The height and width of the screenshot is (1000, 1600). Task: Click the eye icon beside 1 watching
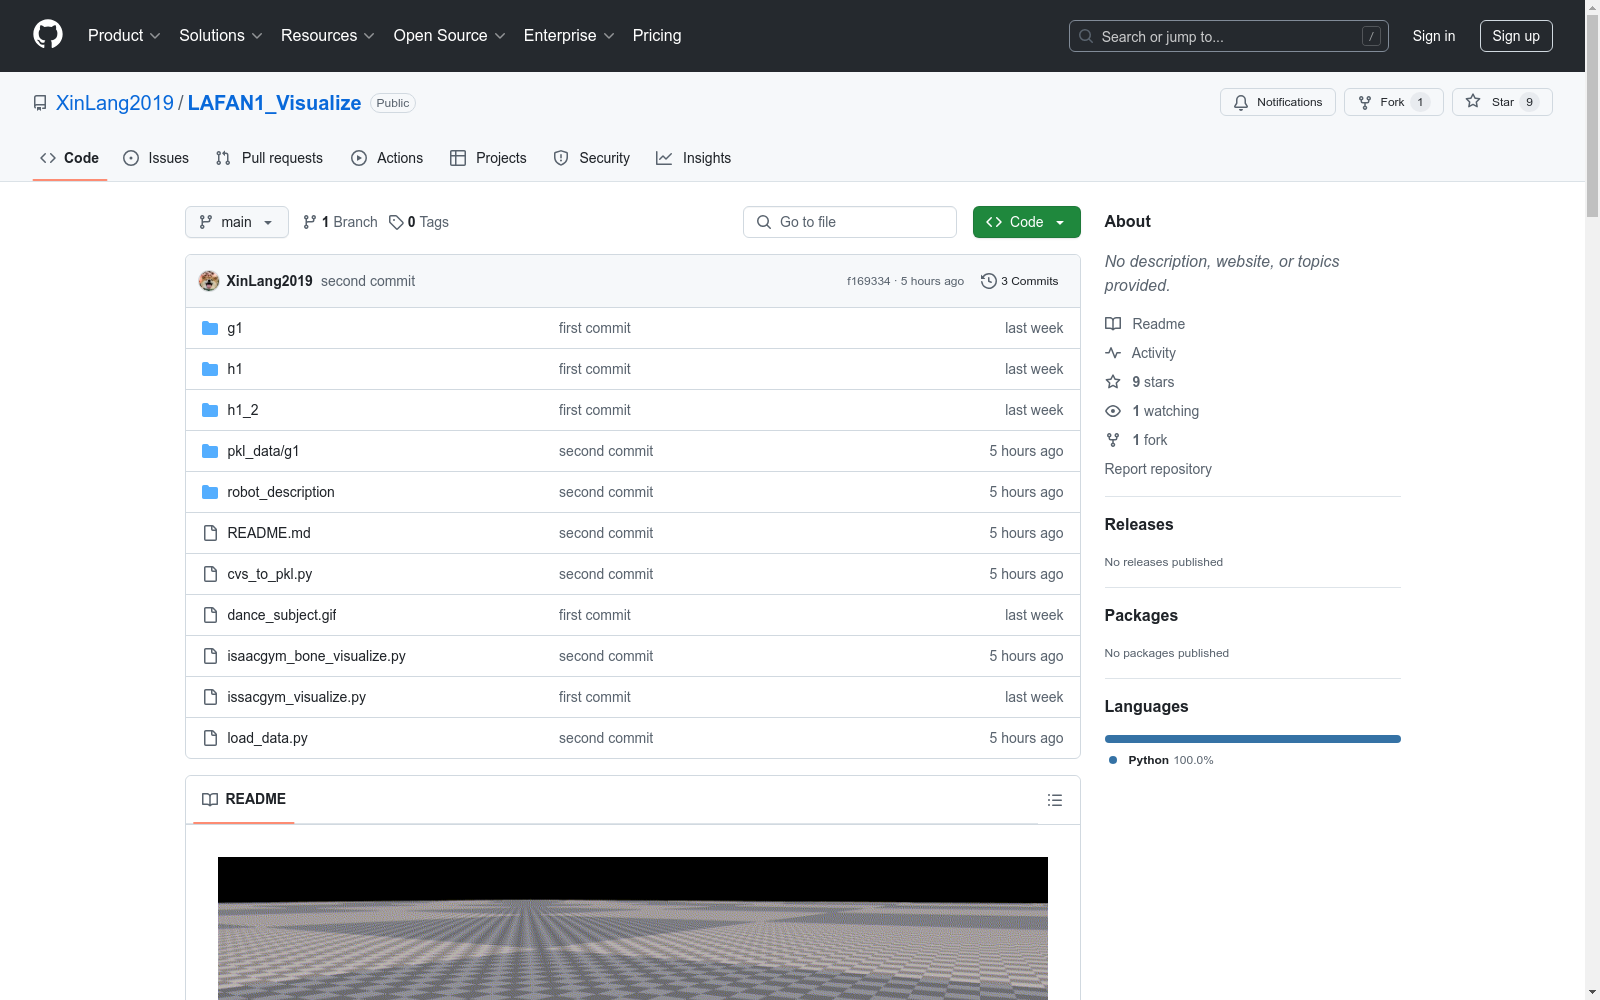coord(1113,411)
